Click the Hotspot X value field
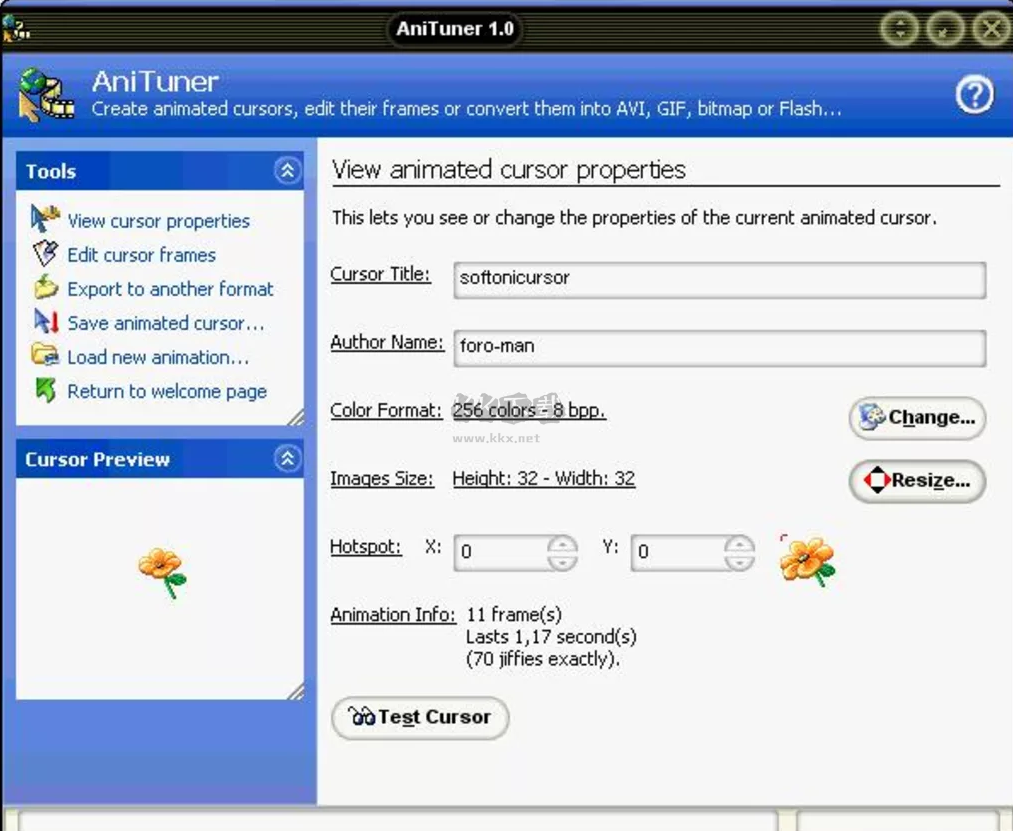1013x831 pixels. [x=500, y=552]
